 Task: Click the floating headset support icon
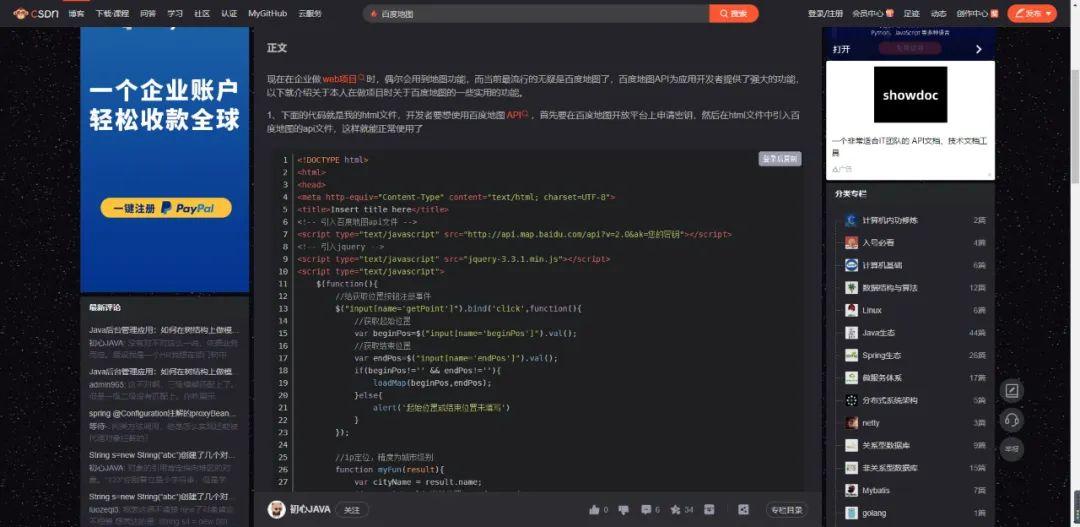coord(1011,420)
